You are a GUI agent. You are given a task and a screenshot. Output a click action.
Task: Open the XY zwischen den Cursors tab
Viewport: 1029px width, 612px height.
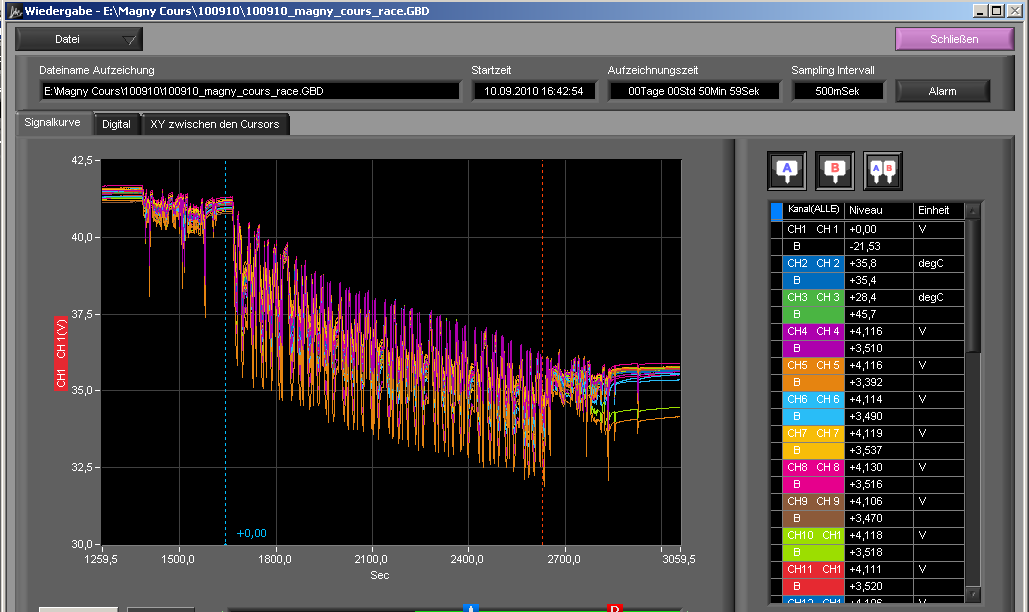214,125
